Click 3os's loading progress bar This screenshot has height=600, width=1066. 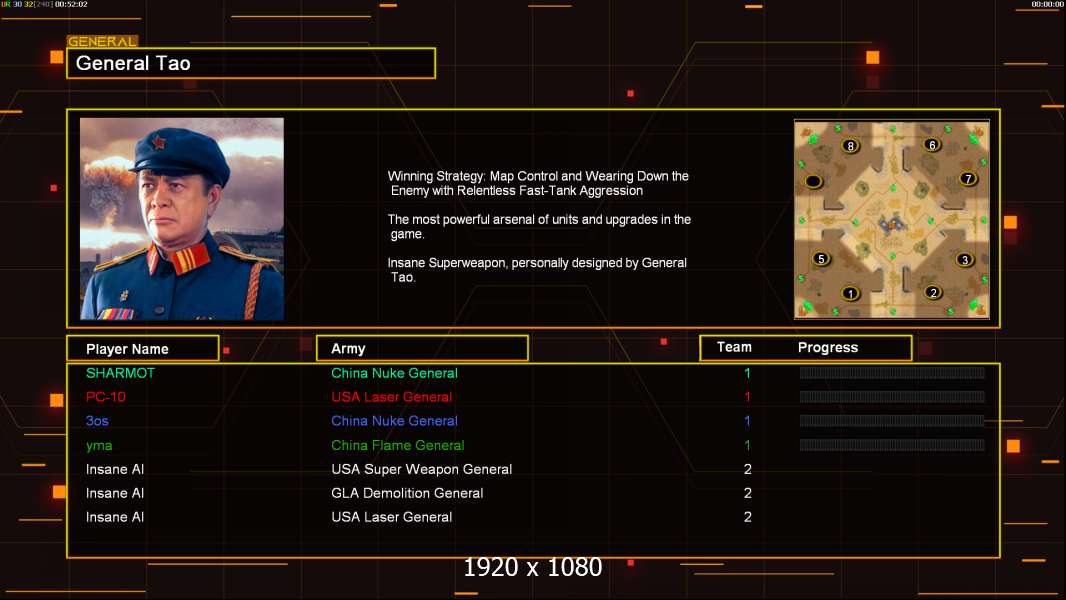pyautogui.click(x=892, y=421)
